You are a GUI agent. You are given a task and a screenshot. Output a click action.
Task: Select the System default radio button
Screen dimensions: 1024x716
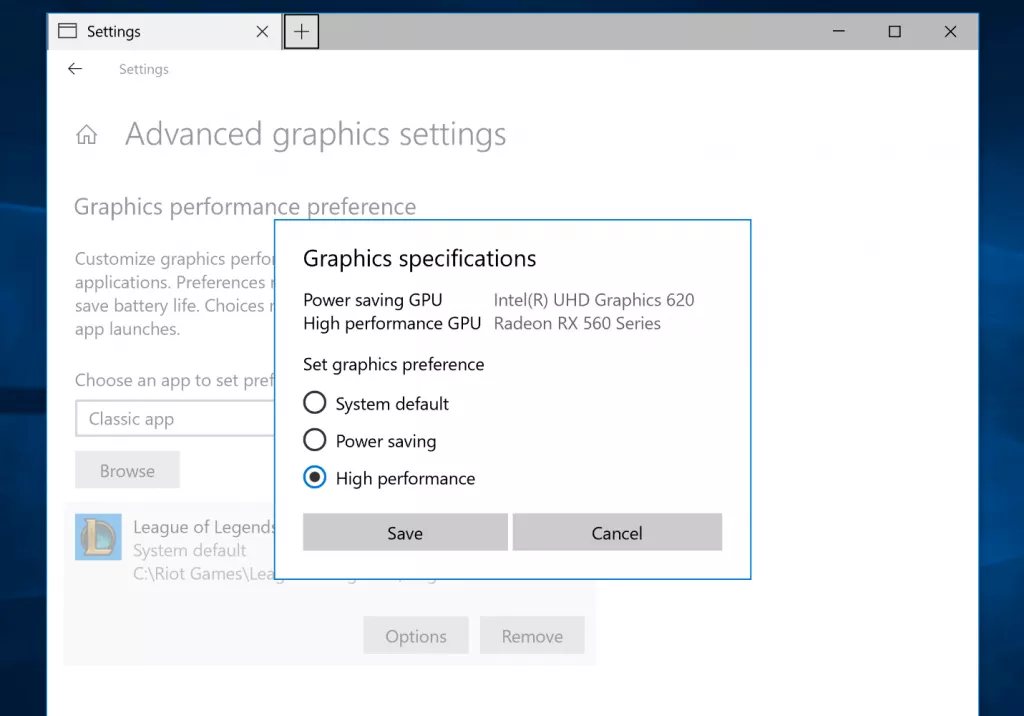click(x=314, y=402)
